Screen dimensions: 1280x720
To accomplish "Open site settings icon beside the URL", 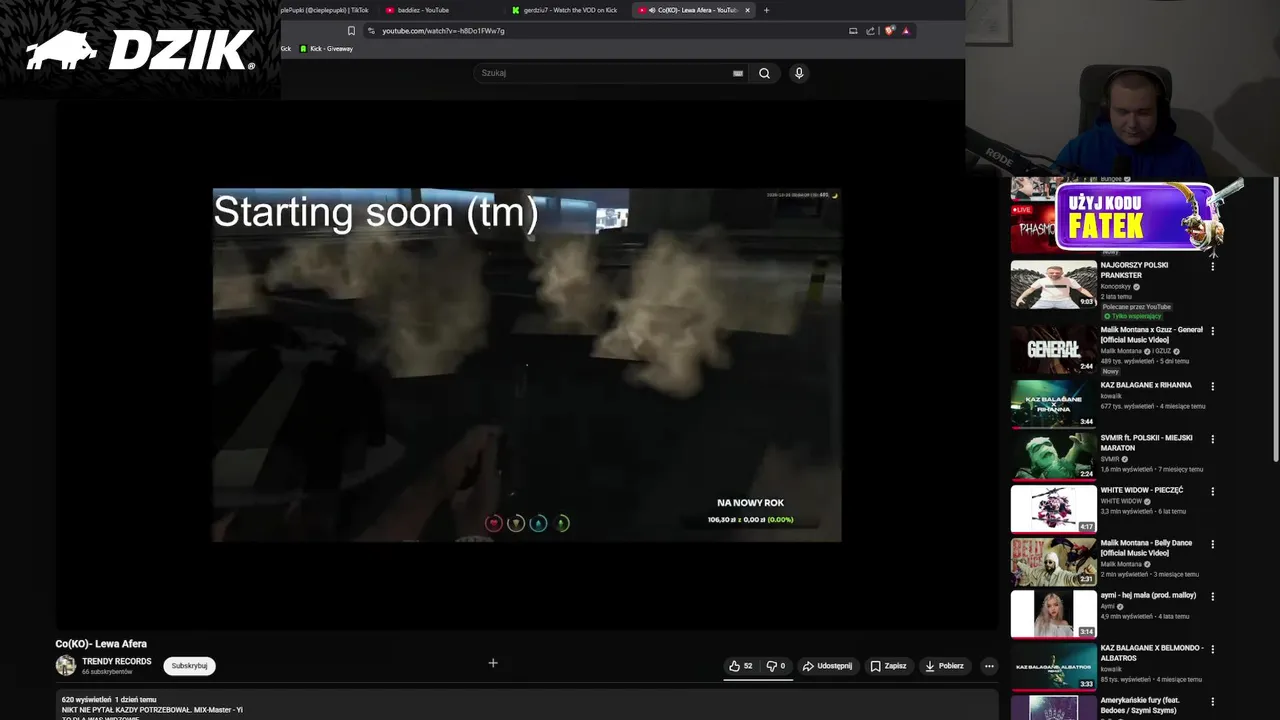I will [x=371, y=31].
